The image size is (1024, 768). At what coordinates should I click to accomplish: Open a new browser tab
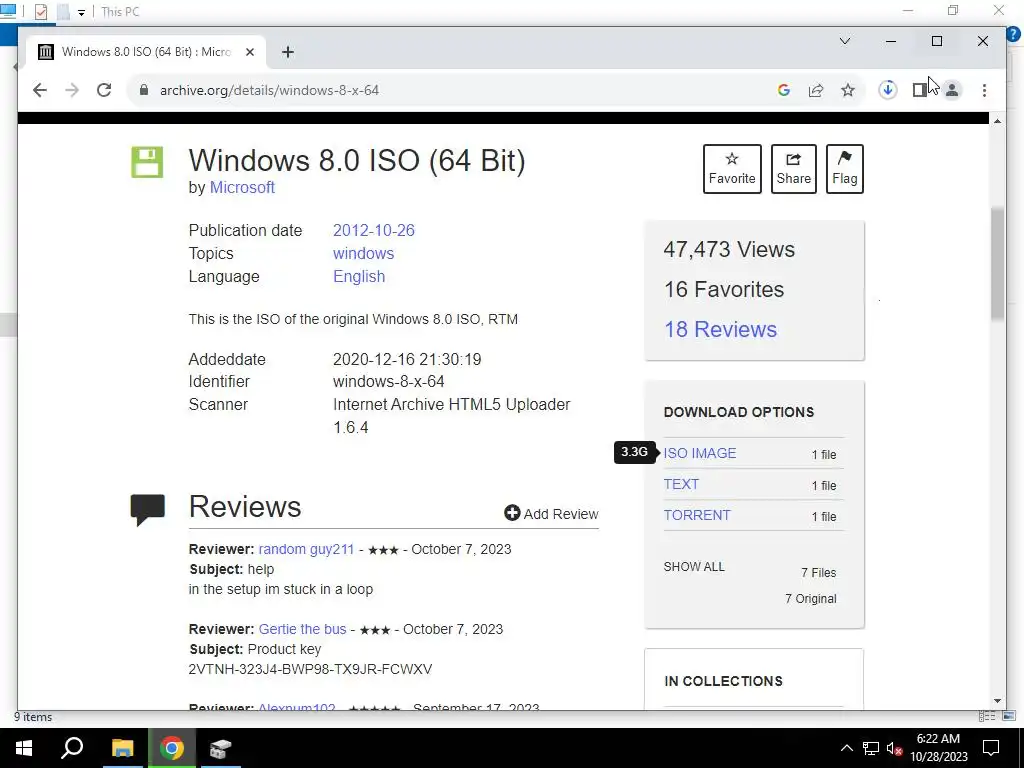click(287, 52)
